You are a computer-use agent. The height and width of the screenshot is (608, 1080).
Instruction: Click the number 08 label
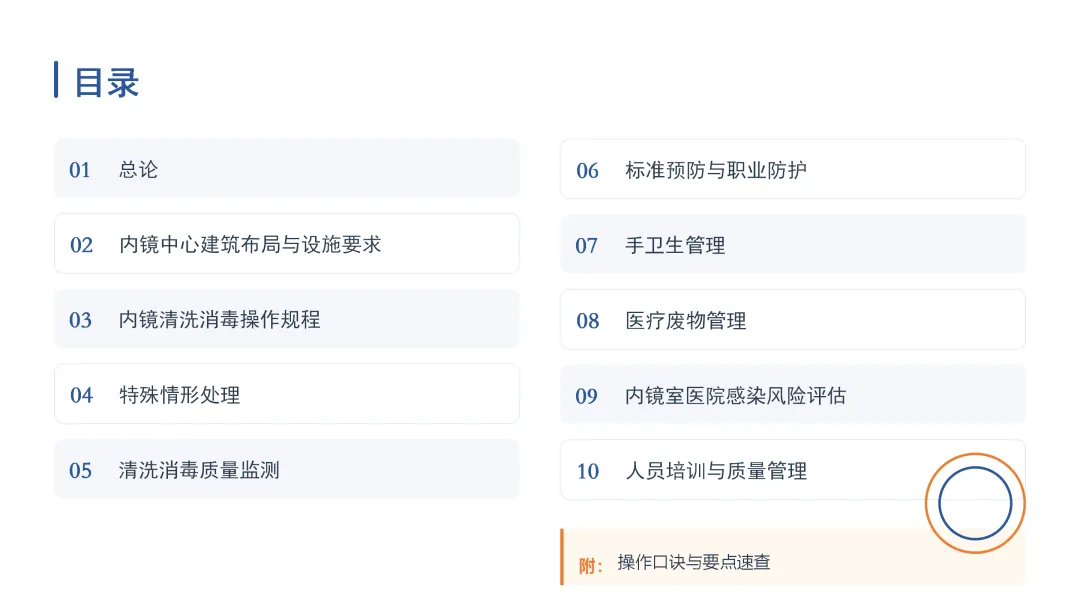click(588, 321)
